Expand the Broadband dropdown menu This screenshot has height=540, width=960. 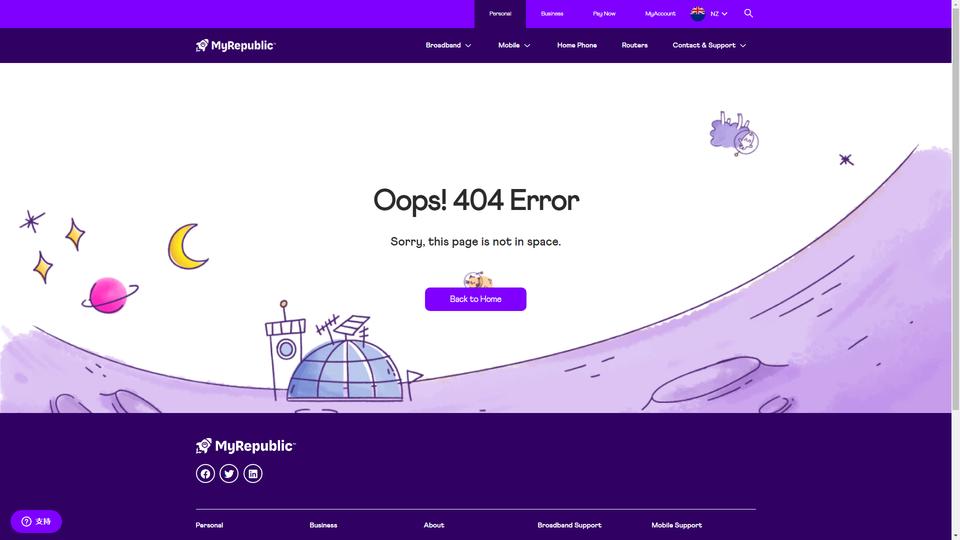click(448, 45)
